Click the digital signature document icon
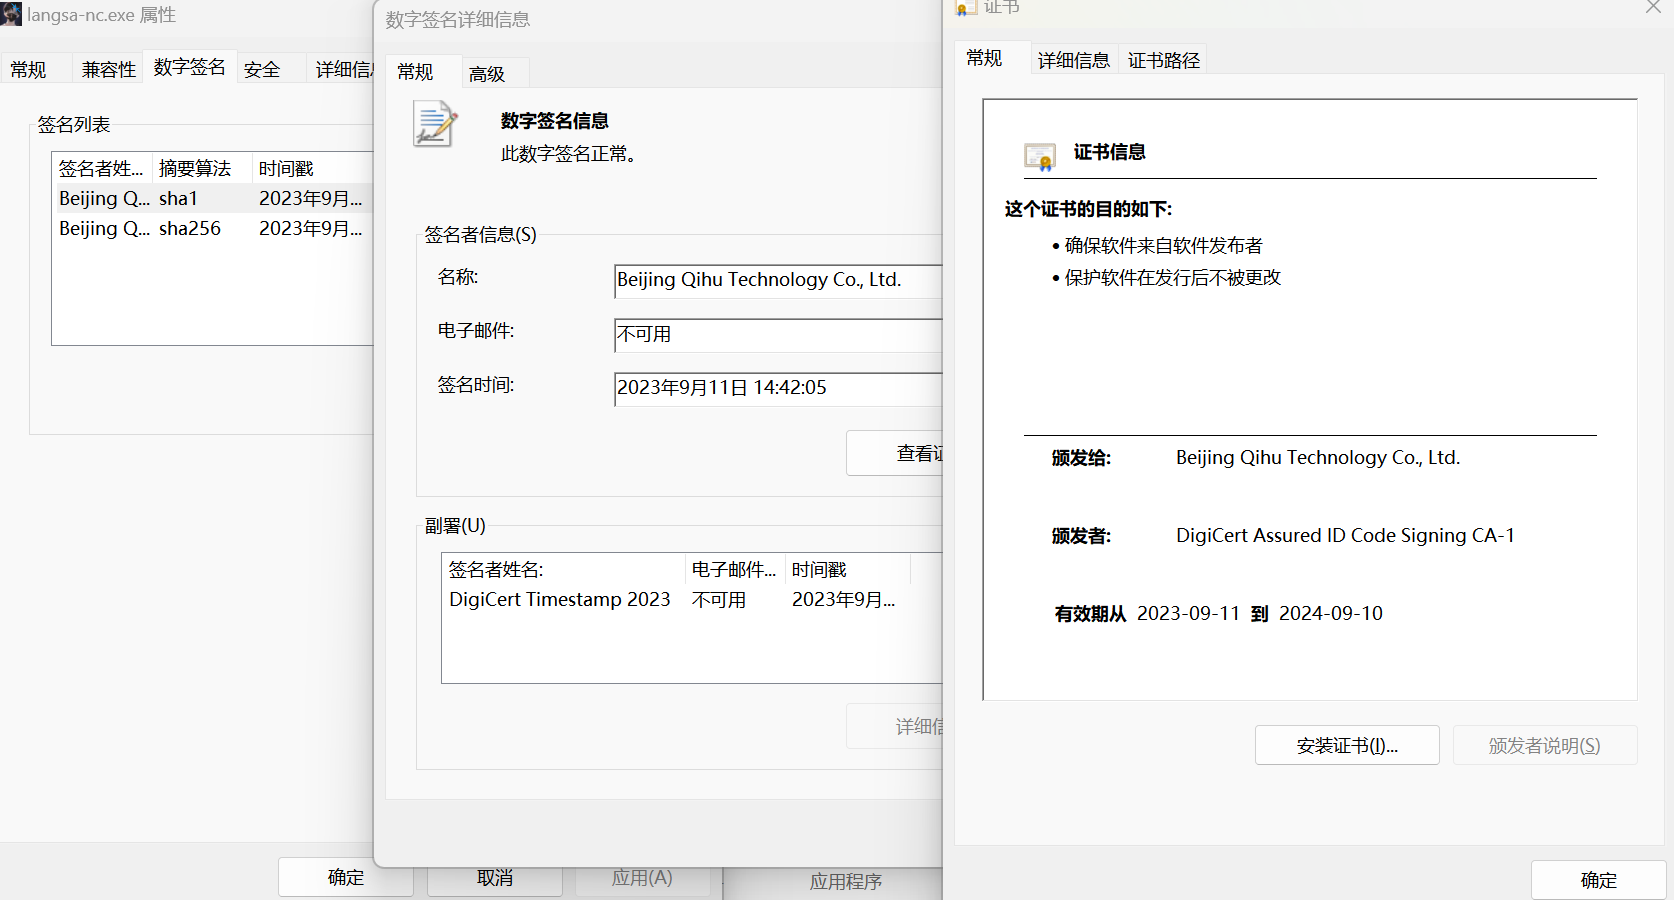The width and height of the screenshot is (1674, 900). click(x=435, y=124)
